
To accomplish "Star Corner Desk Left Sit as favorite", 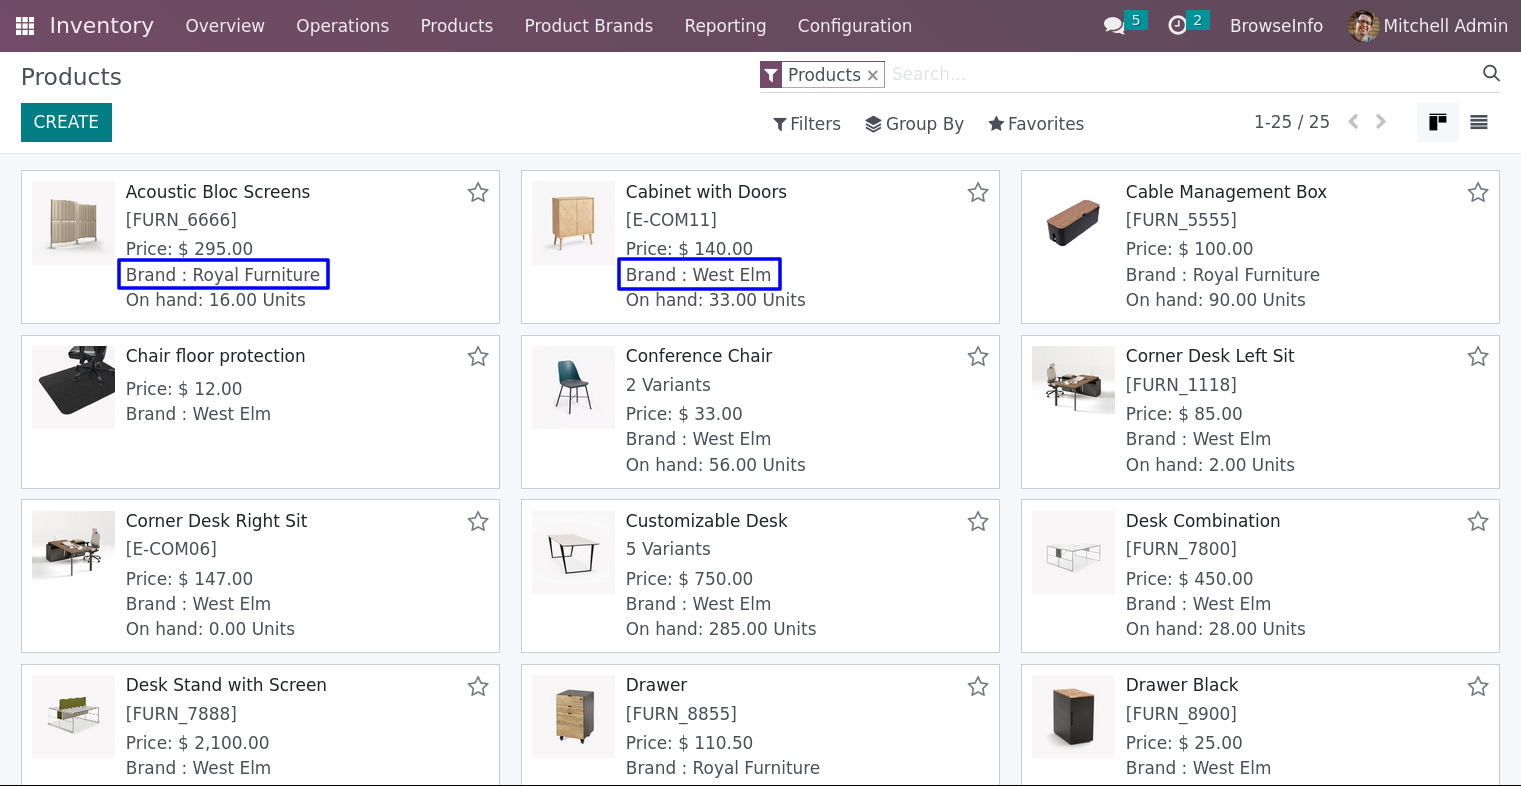I will point(1478,356).
